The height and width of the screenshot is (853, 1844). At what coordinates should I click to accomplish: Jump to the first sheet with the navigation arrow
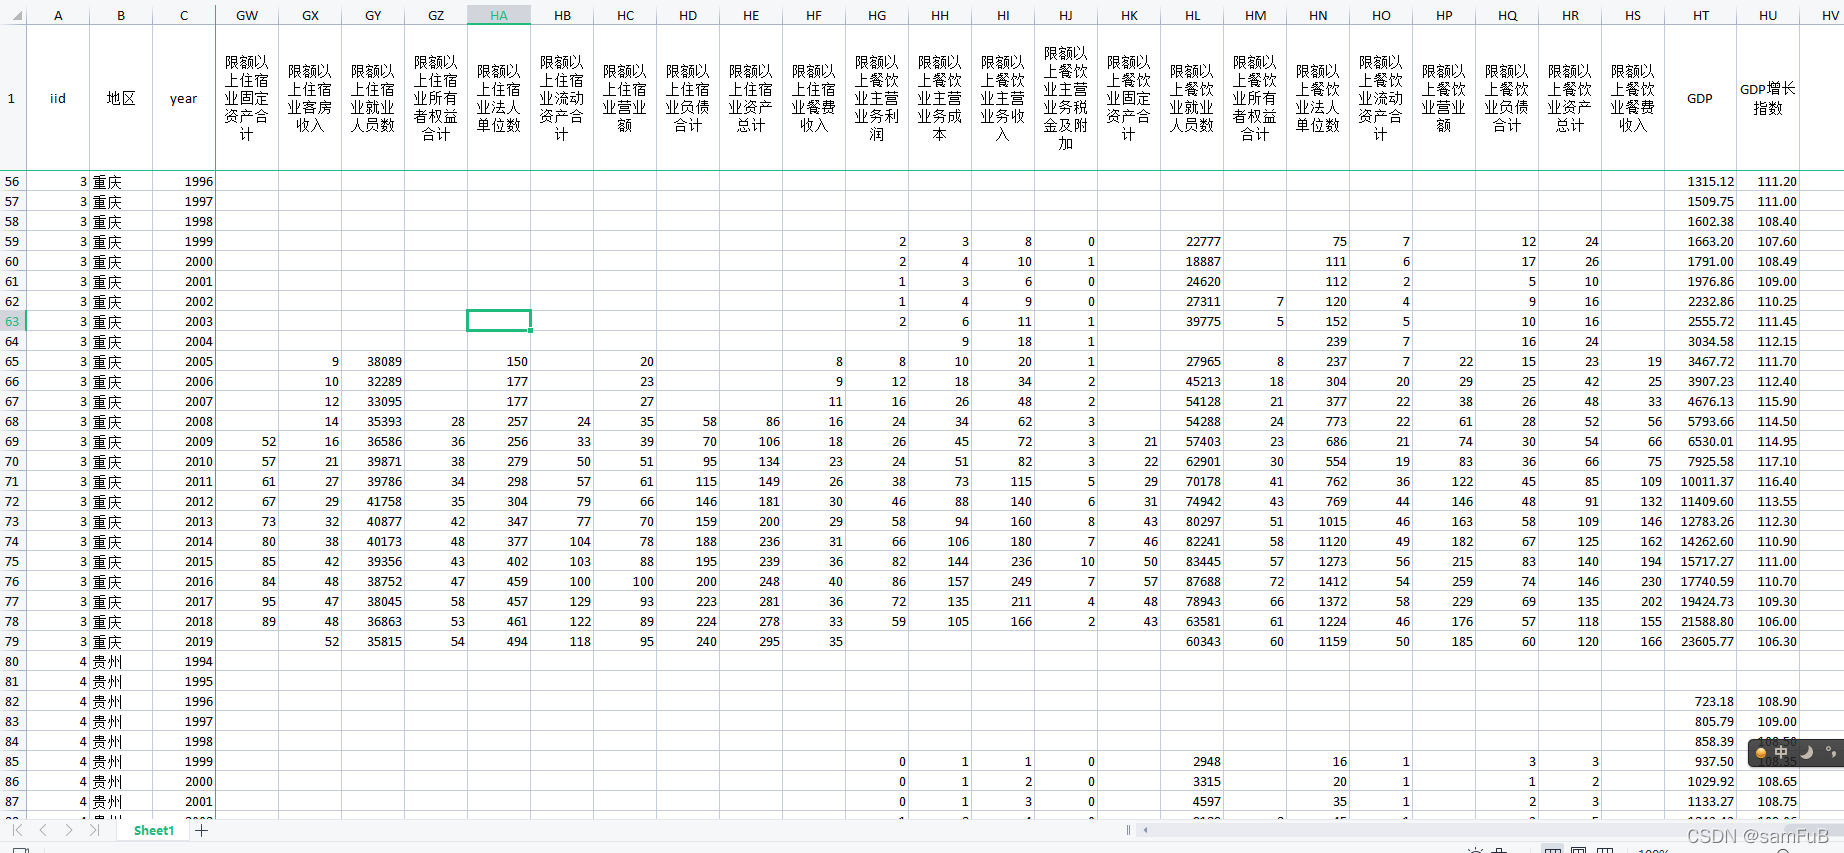click(x=17, y=830)
